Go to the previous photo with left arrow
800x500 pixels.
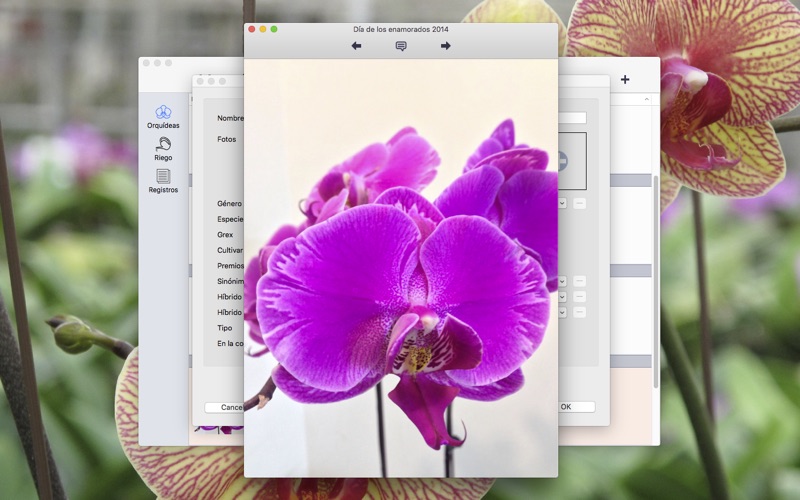356,46
